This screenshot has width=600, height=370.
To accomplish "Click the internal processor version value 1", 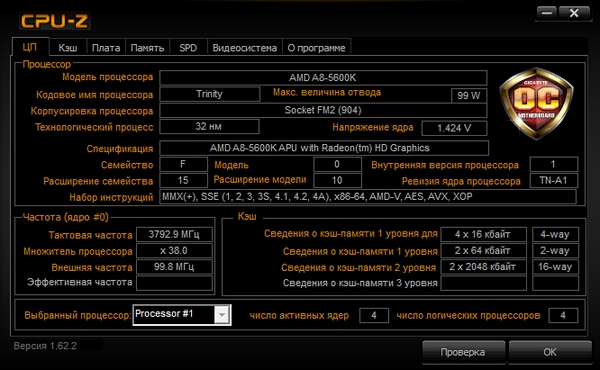I will click(553, 165).
